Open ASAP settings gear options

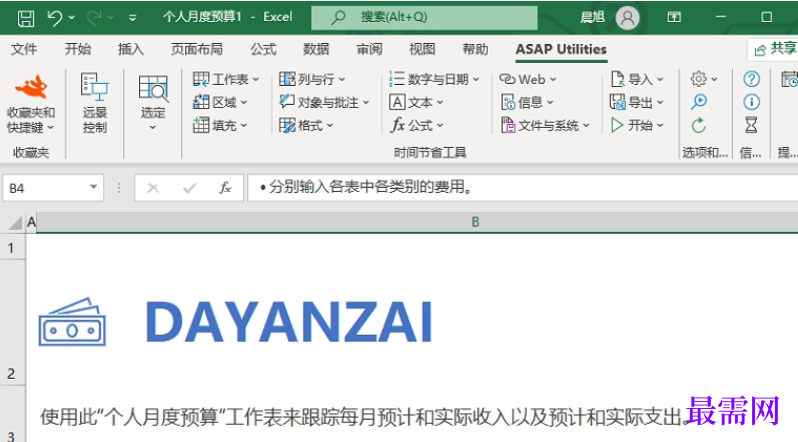point(704,79)
